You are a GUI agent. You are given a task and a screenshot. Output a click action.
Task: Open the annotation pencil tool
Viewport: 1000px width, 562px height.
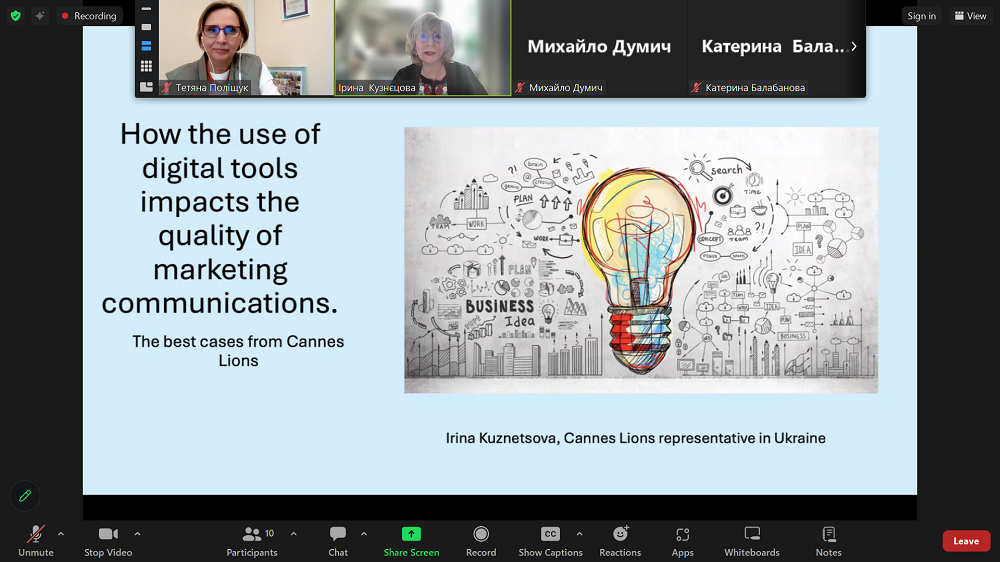click(25, 495)
